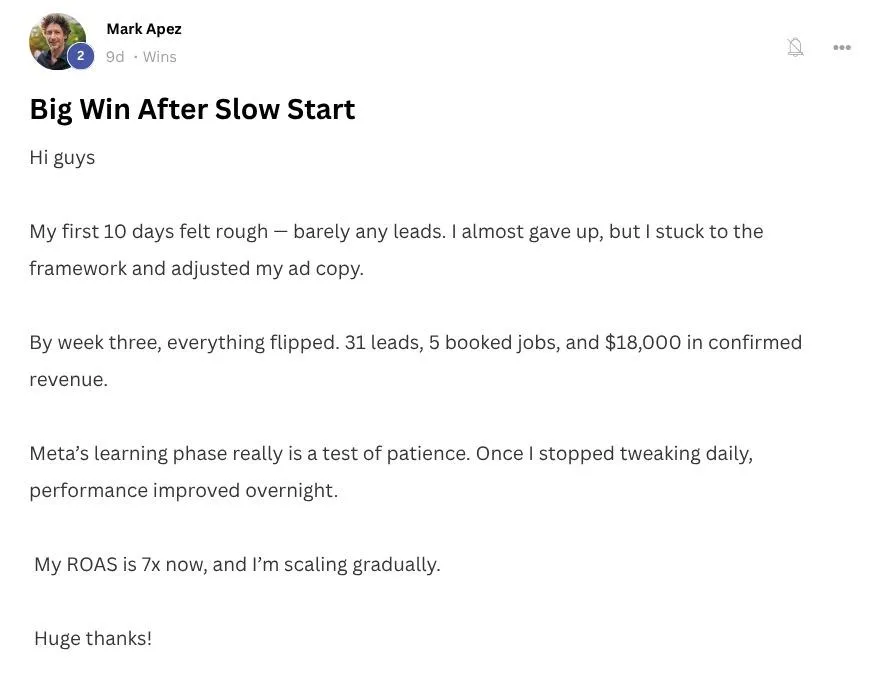Click the Big Win After Slow Start title

pos(192,109)
